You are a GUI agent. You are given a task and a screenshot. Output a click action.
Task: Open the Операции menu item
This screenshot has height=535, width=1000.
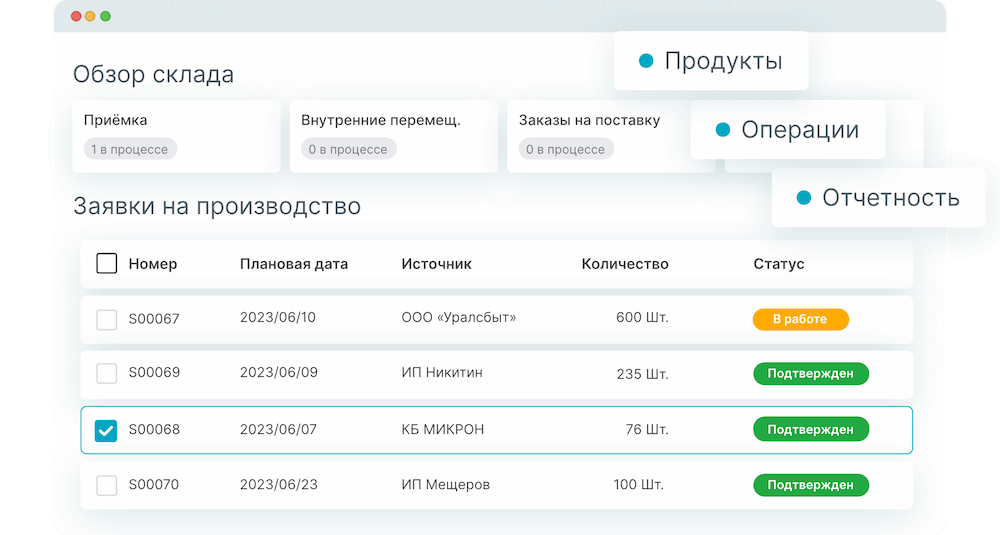(x=800, y=130)
